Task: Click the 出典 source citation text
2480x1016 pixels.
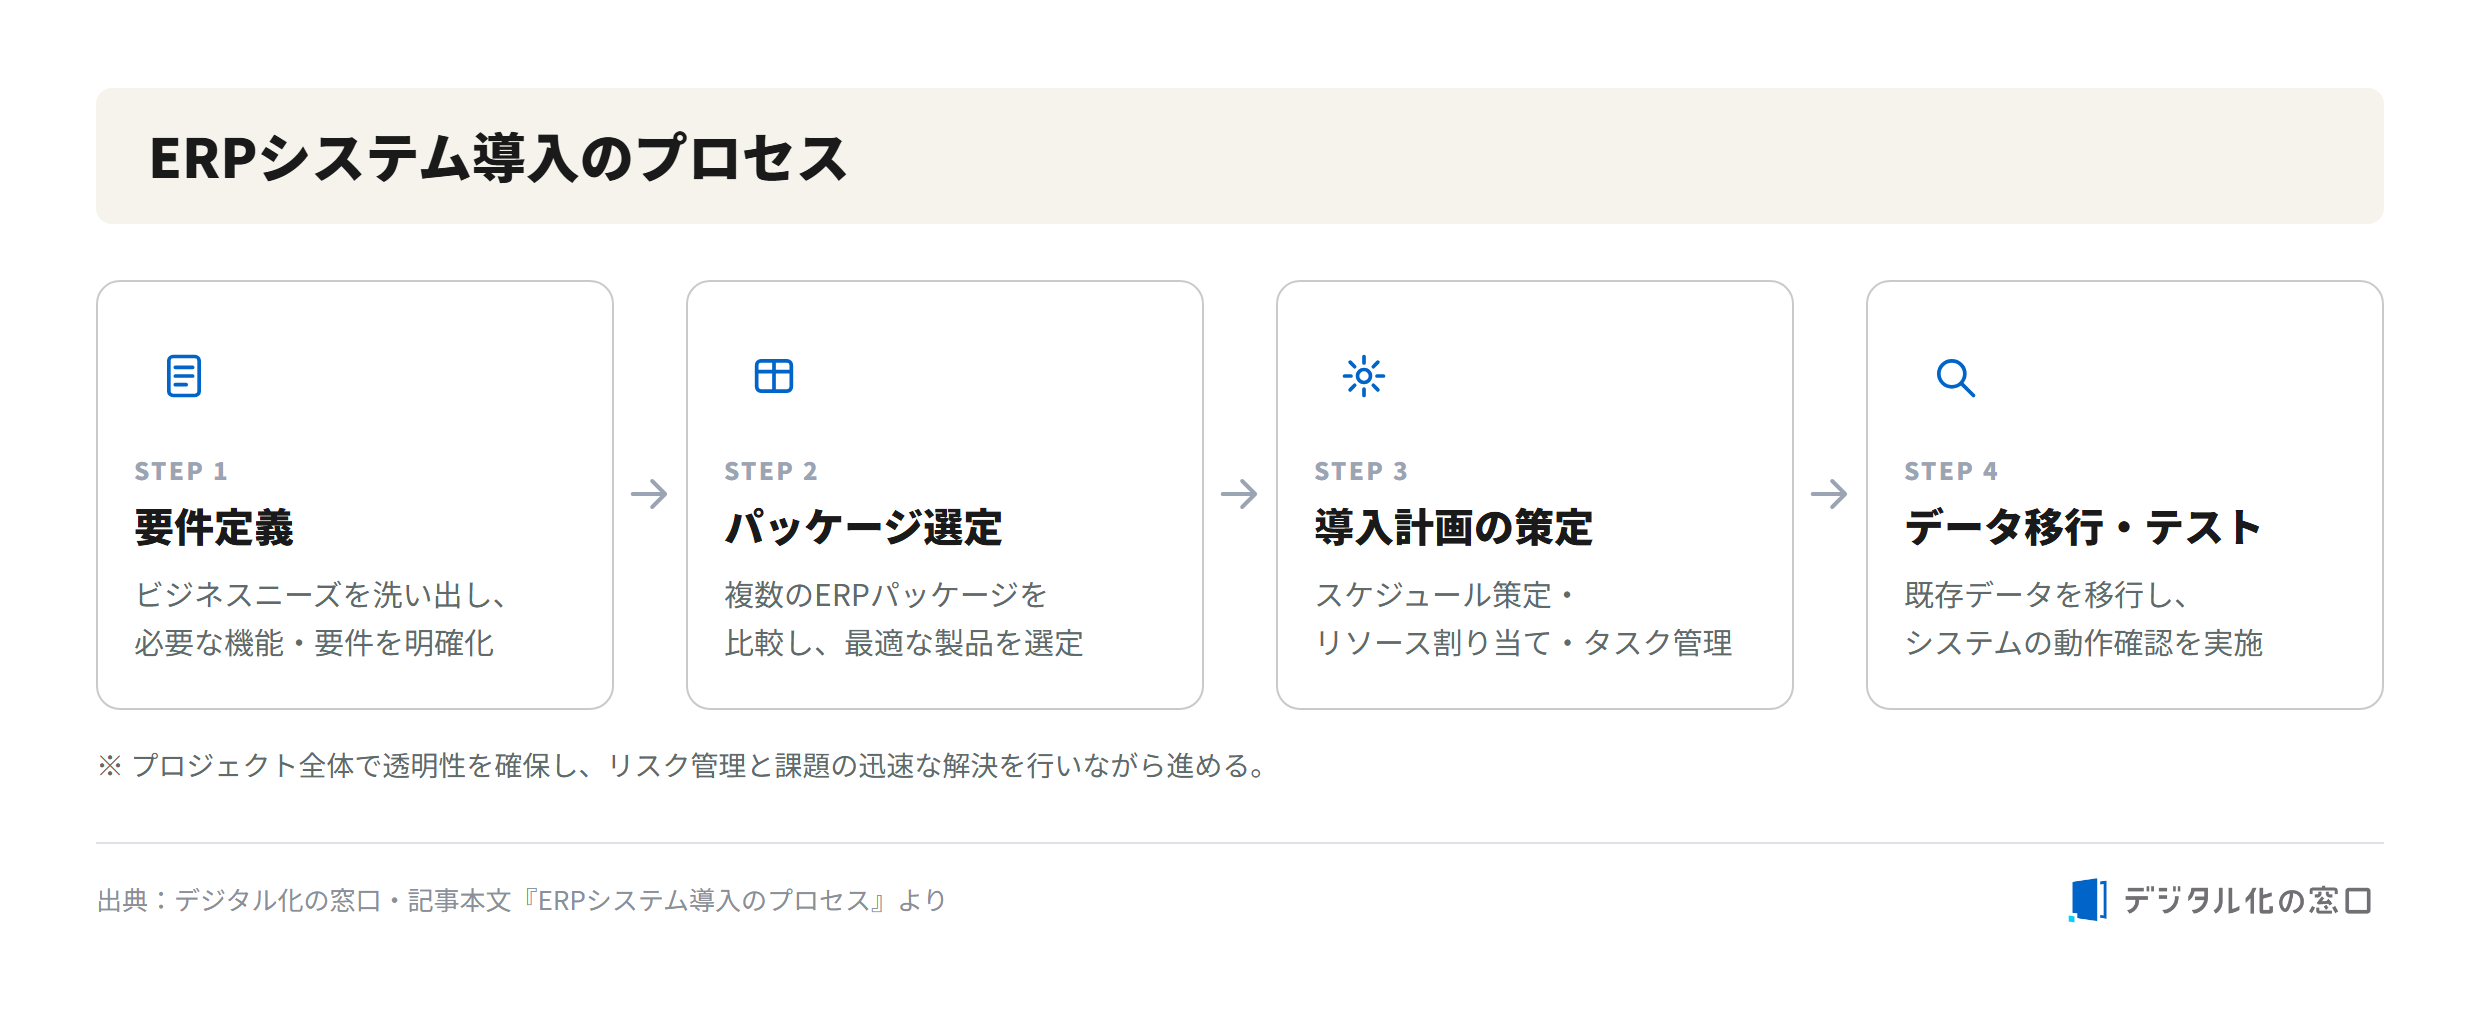Action: point(522,900)
